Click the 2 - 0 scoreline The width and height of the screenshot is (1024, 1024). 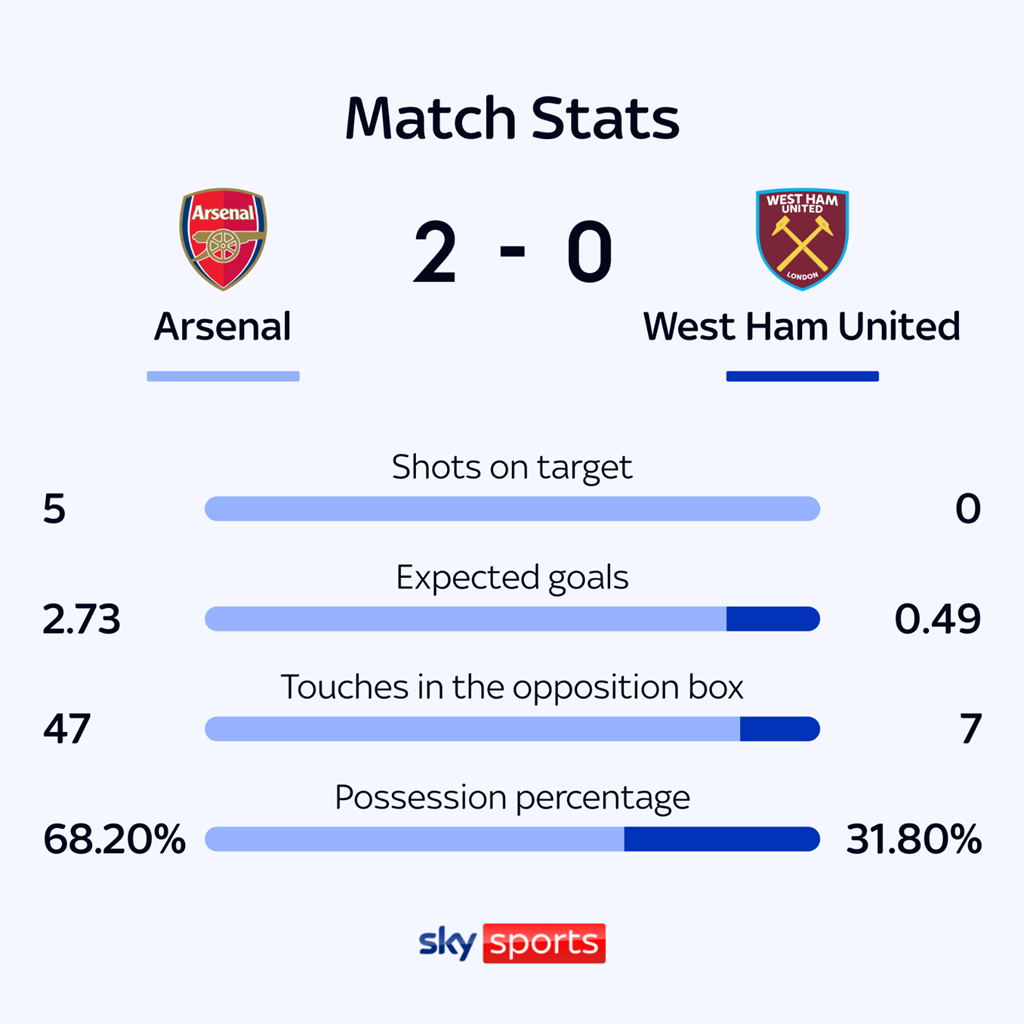point(512,254)
